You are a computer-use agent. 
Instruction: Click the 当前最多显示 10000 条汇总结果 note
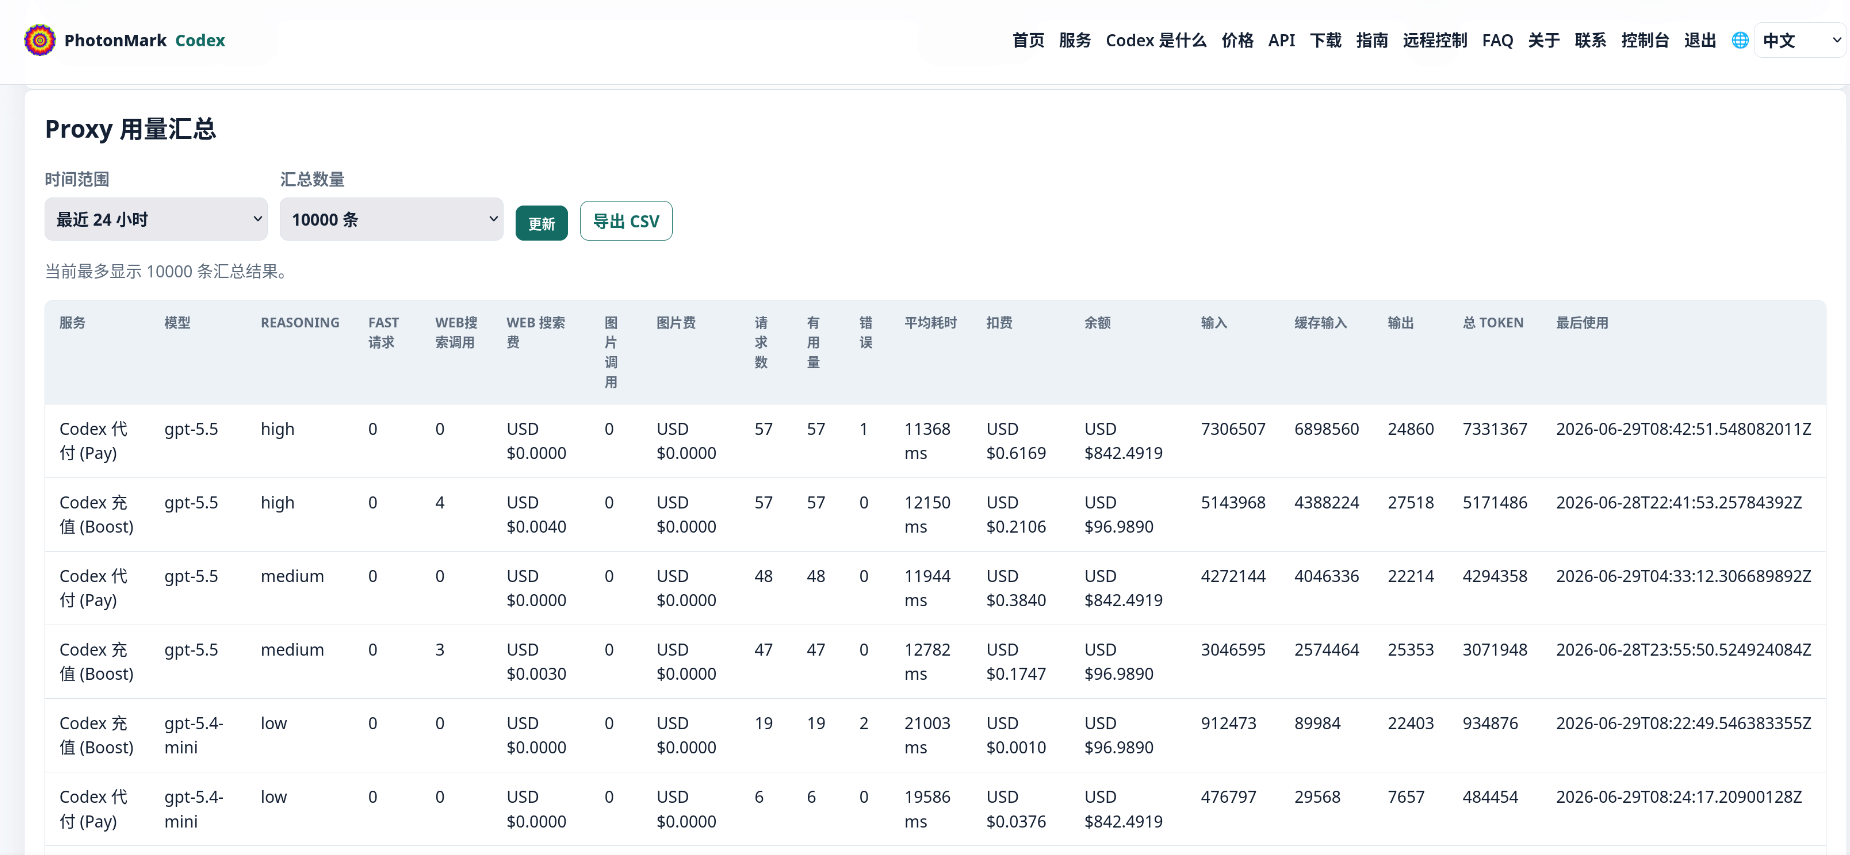point(167,271)
